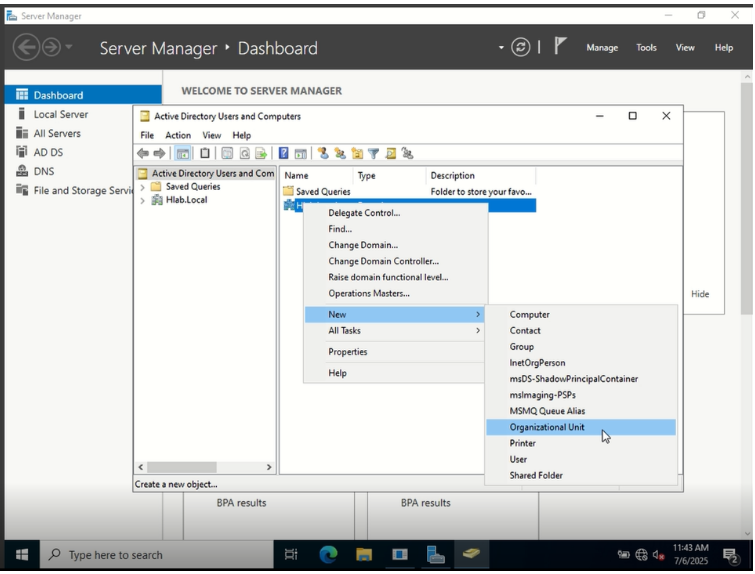Click the Windows Start button
Viewport: 755px width, 574px height.
pos(22,555)
